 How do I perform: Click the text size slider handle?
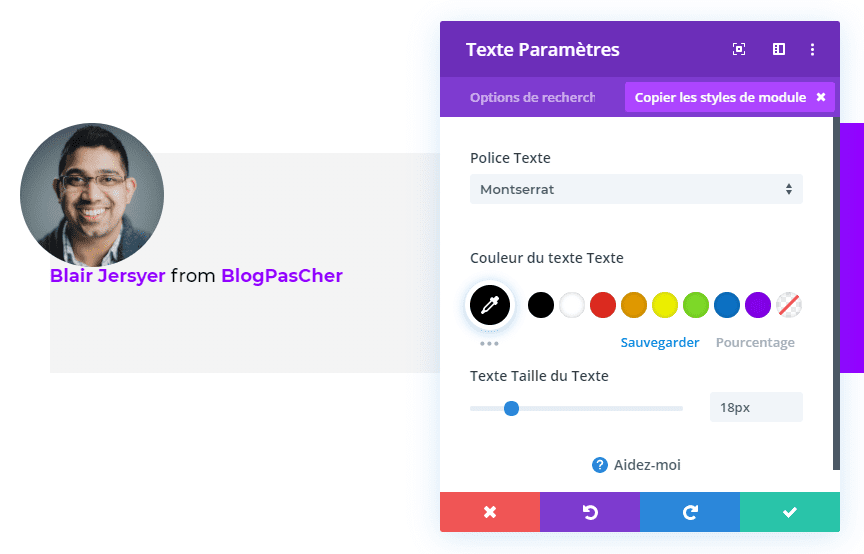[x=511, y=408]
